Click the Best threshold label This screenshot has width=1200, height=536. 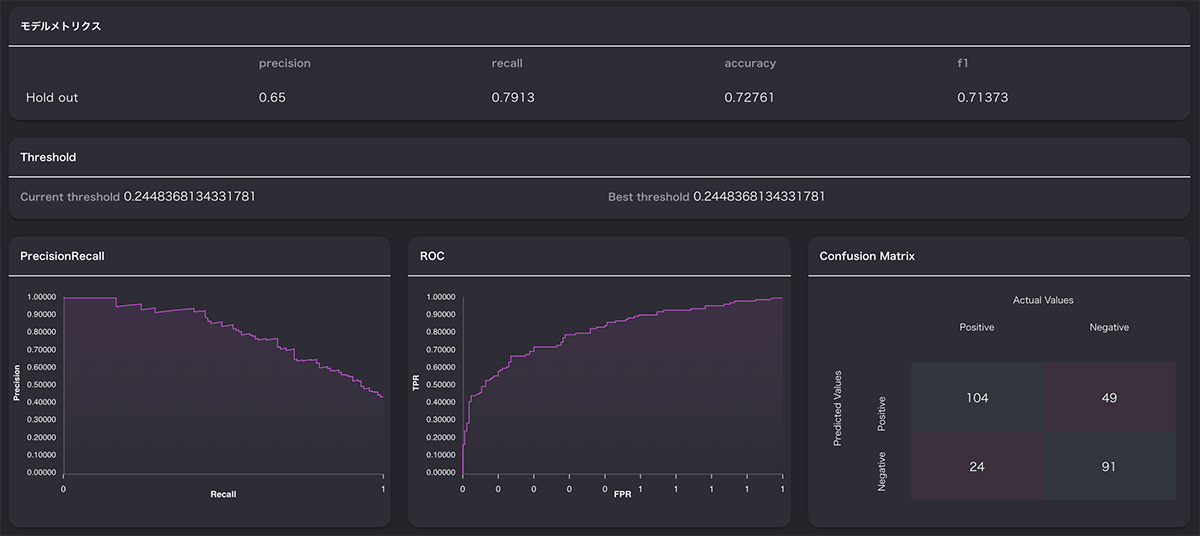point(648,197)
